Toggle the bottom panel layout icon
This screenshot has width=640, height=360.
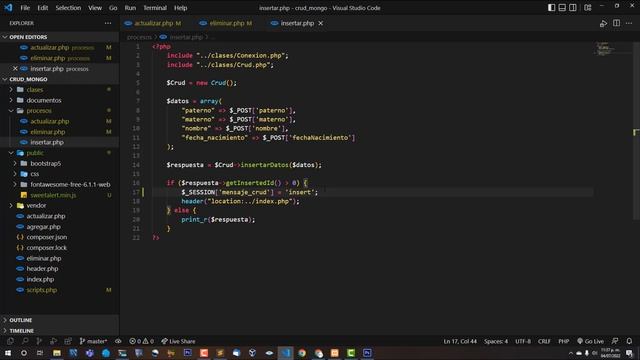tap(562, 7)
